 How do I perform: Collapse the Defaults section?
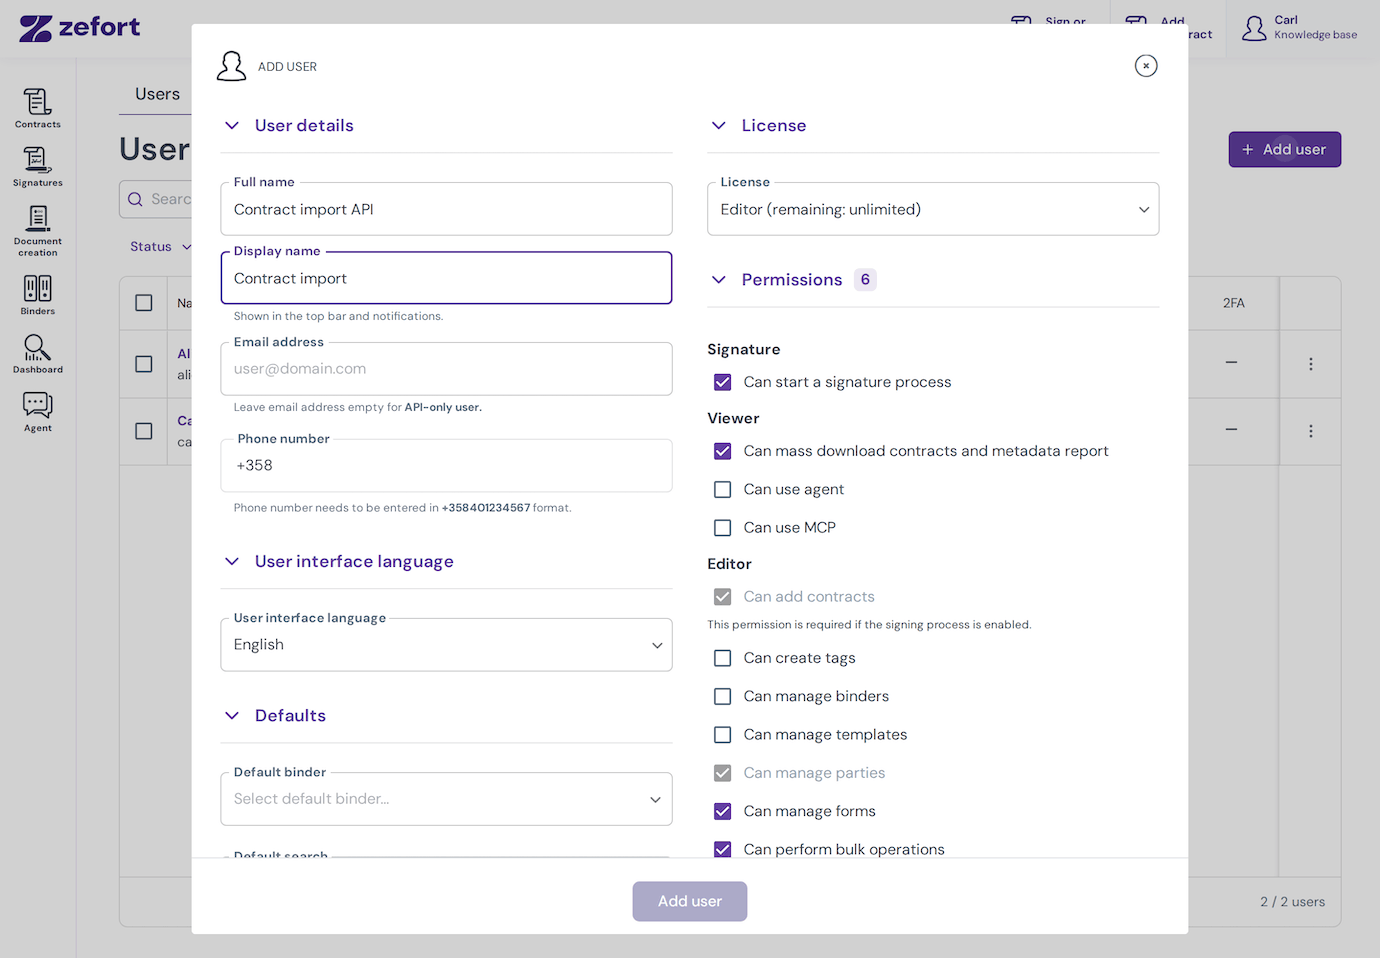(232, 715)
